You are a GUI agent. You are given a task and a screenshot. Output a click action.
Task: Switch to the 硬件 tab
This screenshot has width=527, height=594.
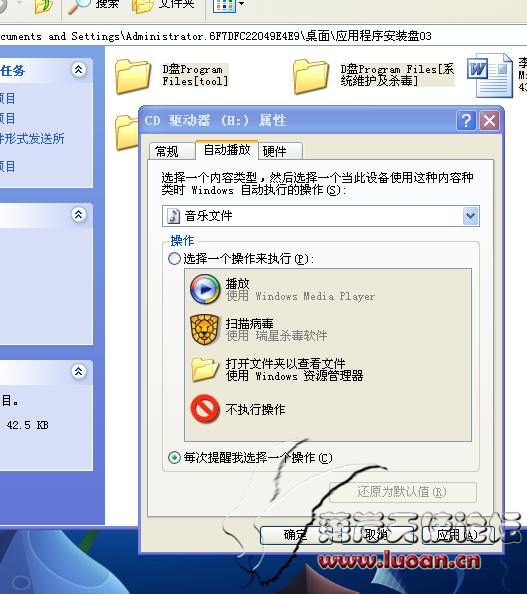[x=280, y=151]
